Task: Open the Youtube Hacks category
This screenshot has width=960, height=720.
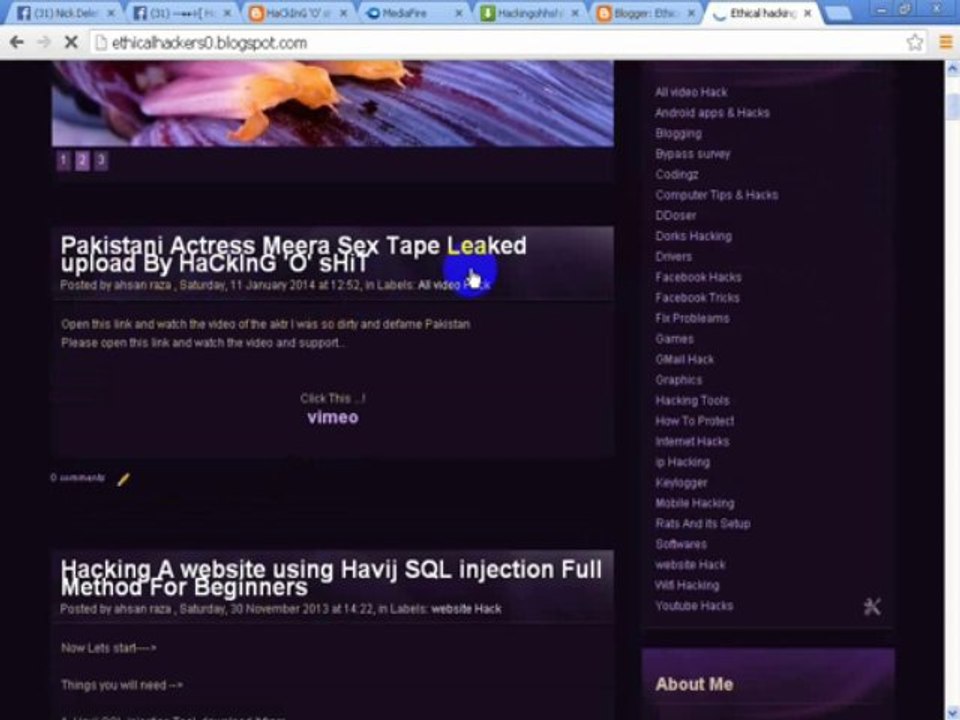Action: click(694, 606)
